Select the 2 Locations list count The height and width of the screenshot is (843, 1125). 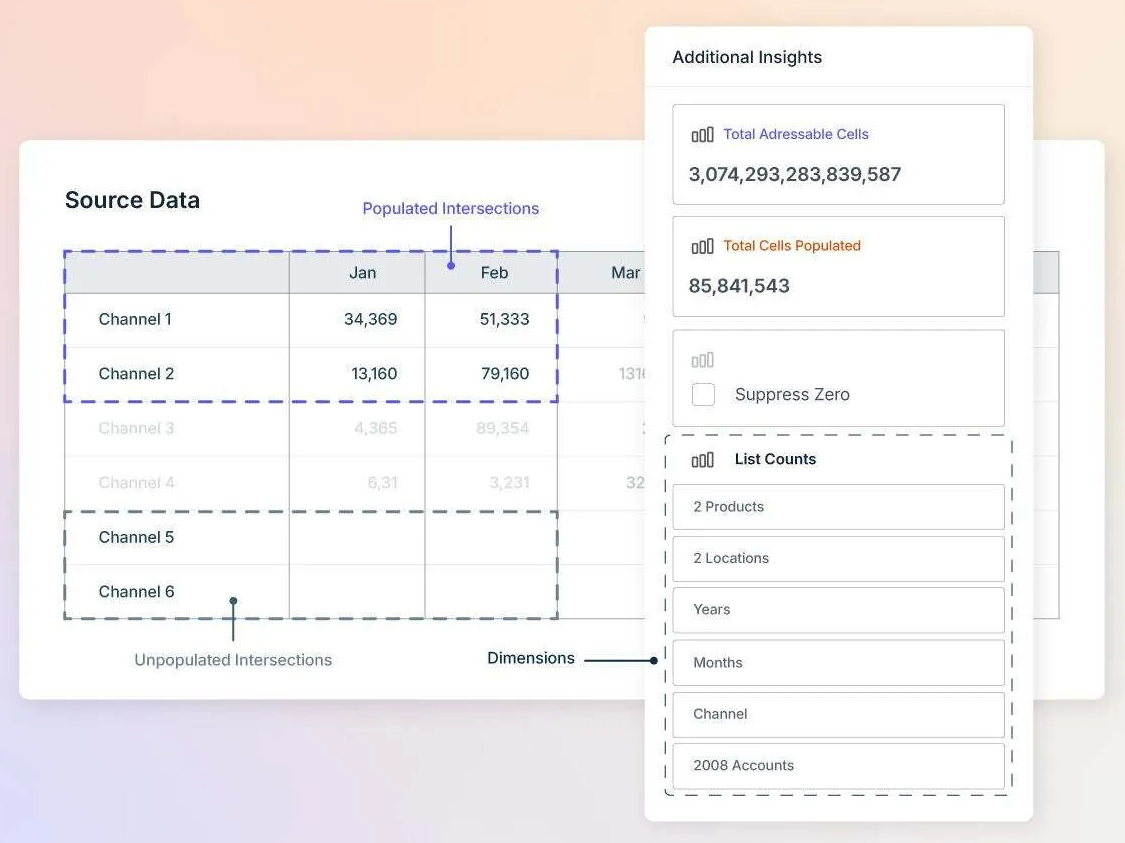838,558
